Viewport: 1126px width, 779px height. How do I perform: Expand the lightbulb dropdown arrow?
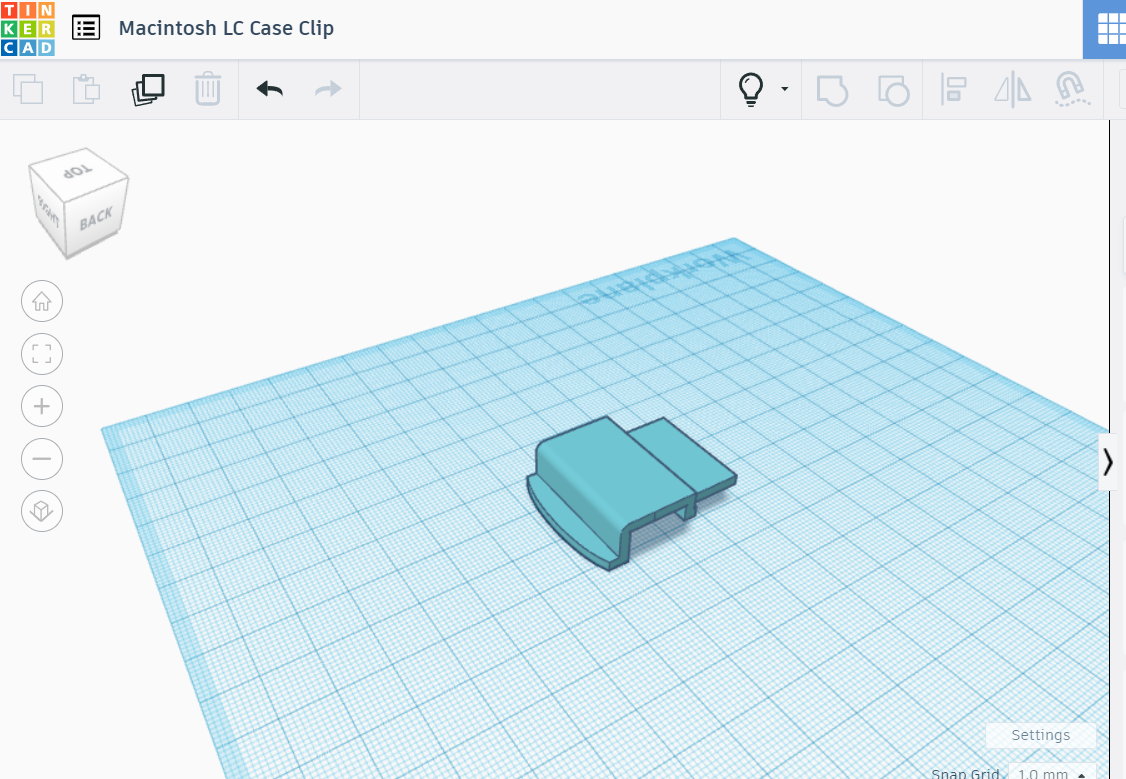tap(783, 89)
